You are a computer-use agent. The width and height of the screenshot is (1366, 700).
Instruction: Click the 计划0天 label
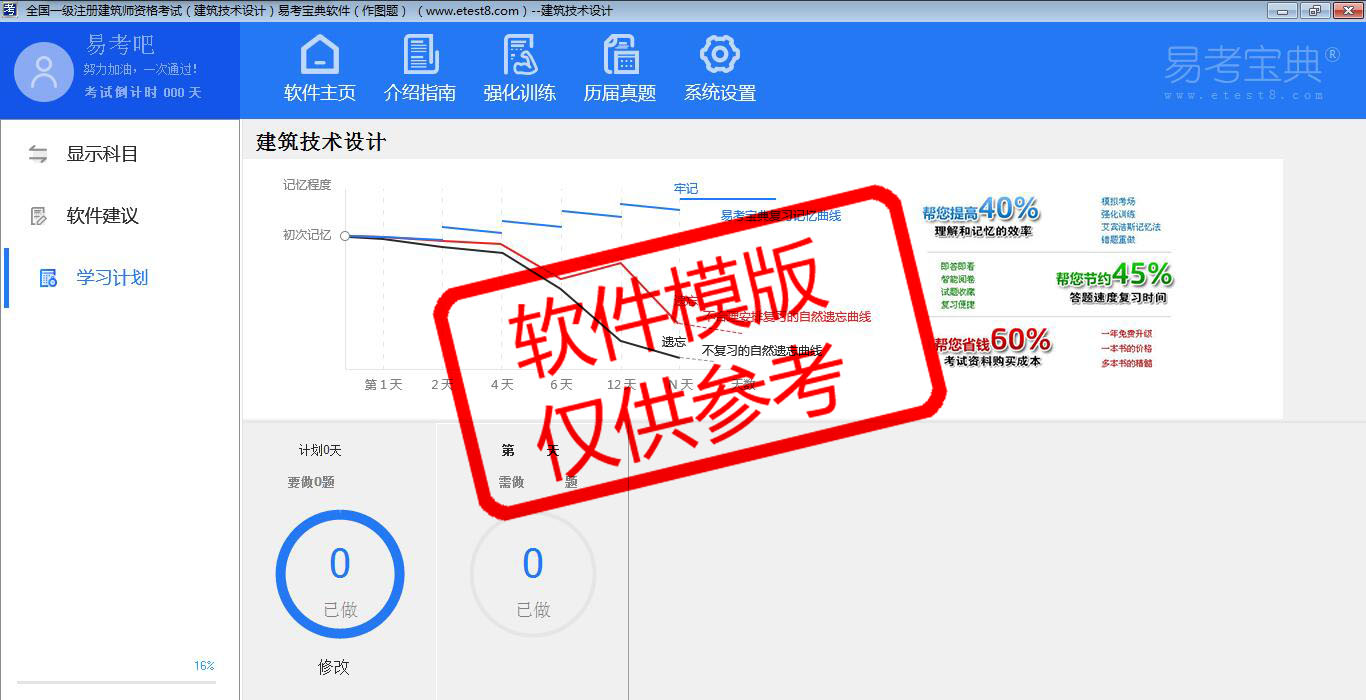pyautogui.click(x=320, y=451)
